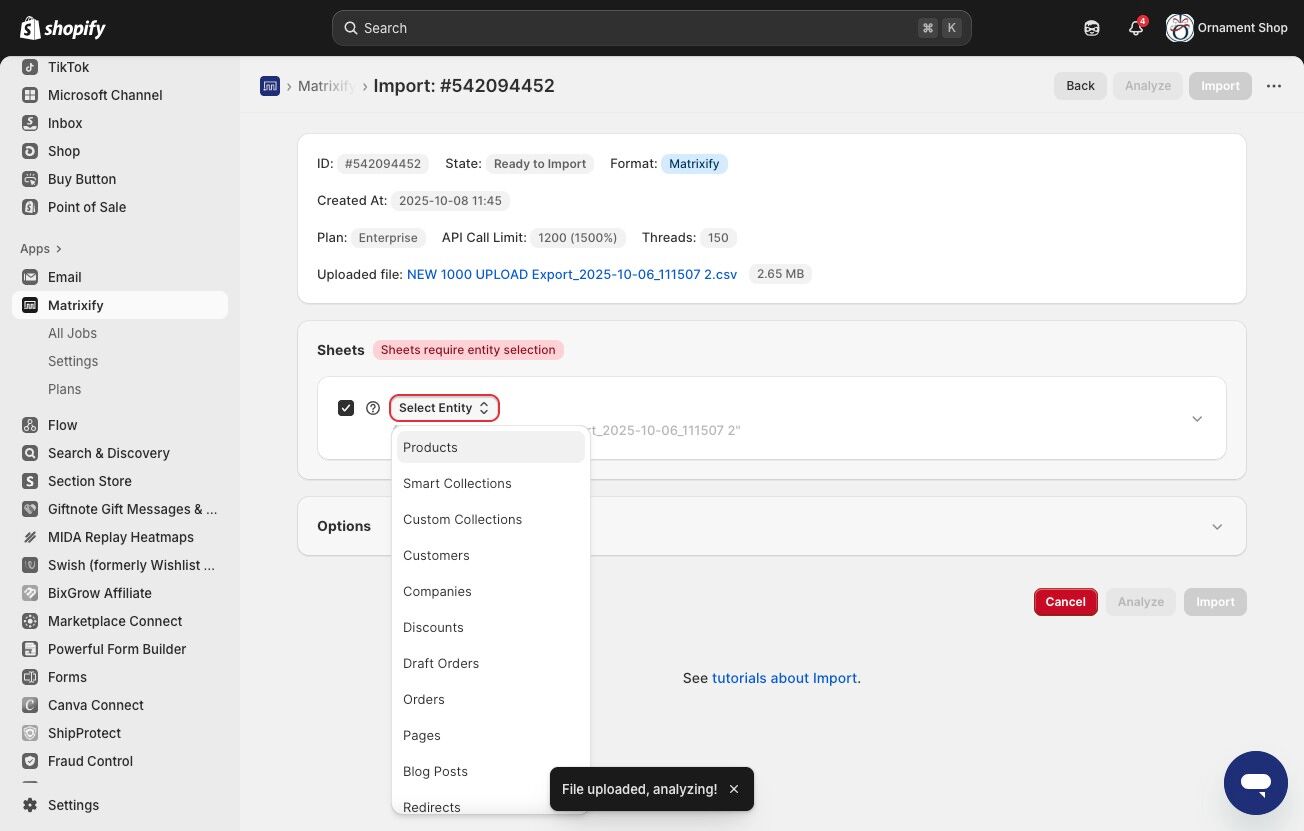1304x831 pixels.
Task: Expand the sheet row details chevron
Action: click(1197, 419)
